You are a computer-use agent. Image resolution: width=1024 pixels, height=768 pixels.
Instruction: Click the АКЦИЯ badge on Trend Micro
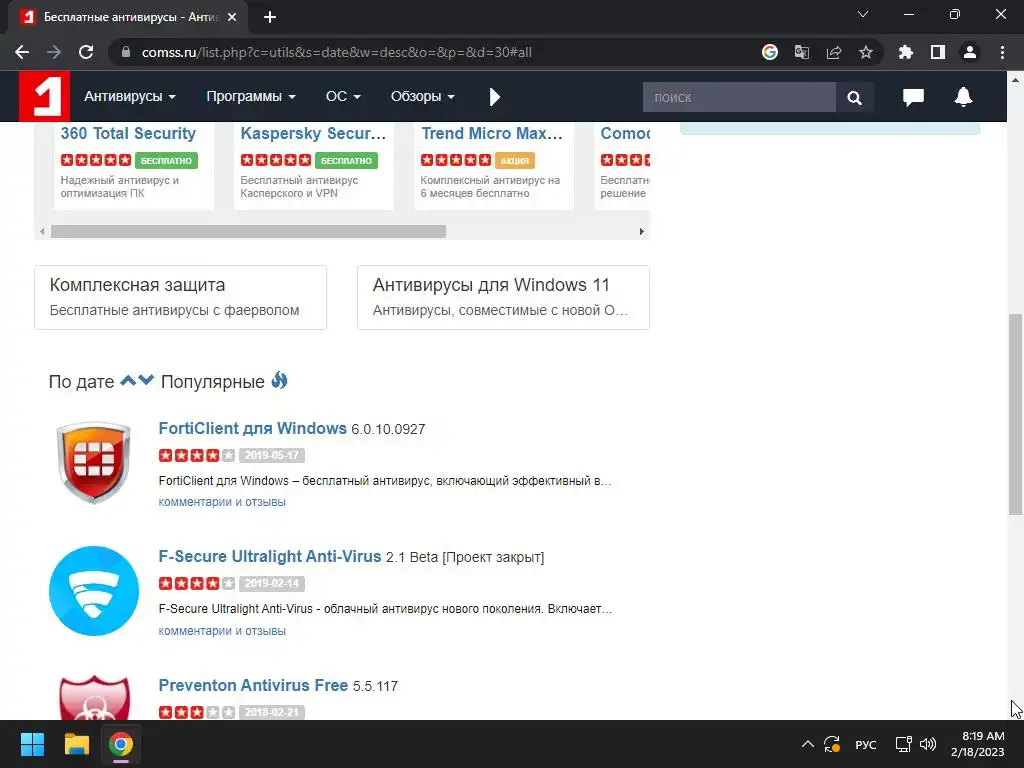coord(515,161)
